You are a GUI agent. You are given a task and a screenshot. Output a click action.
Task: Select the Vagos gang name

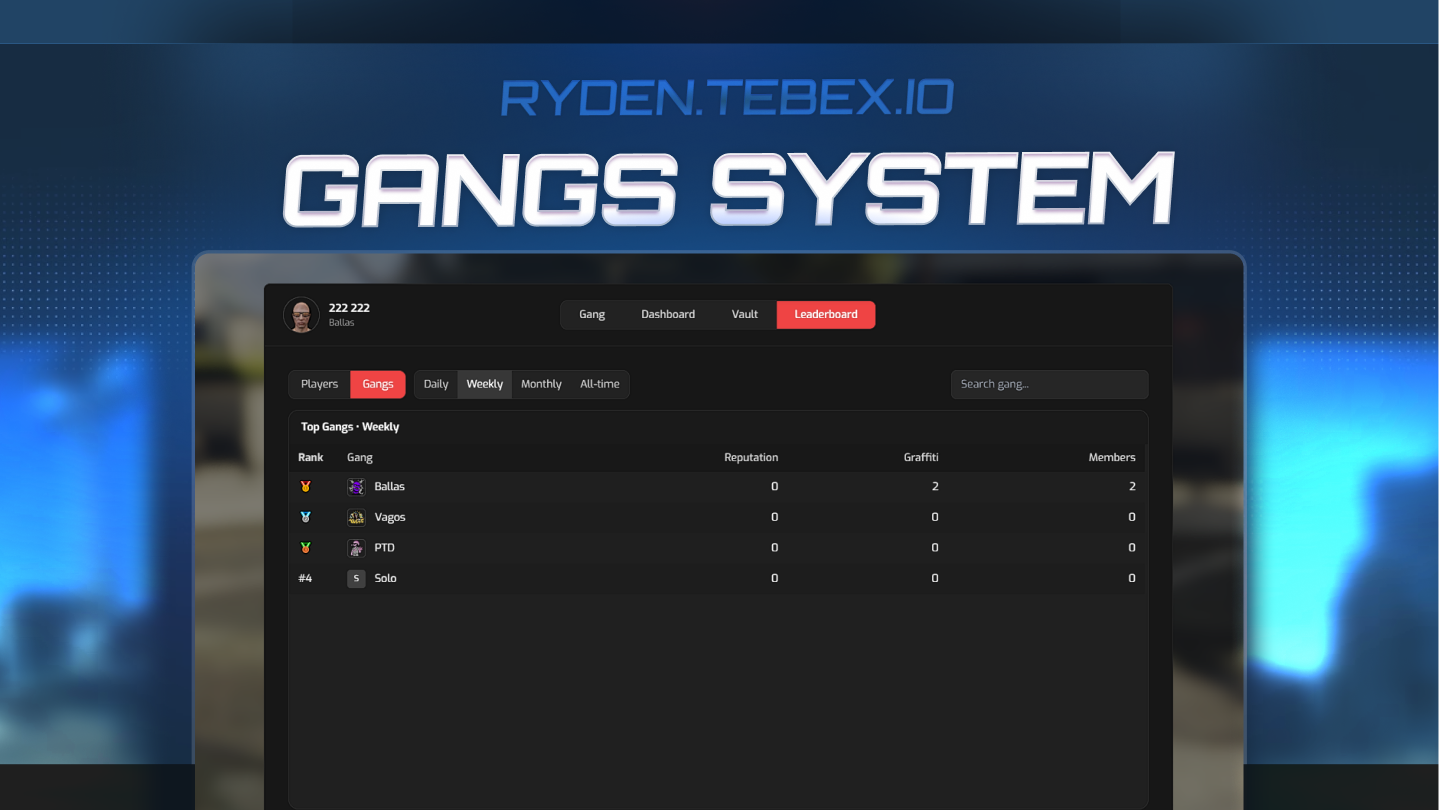pos(390,517)
